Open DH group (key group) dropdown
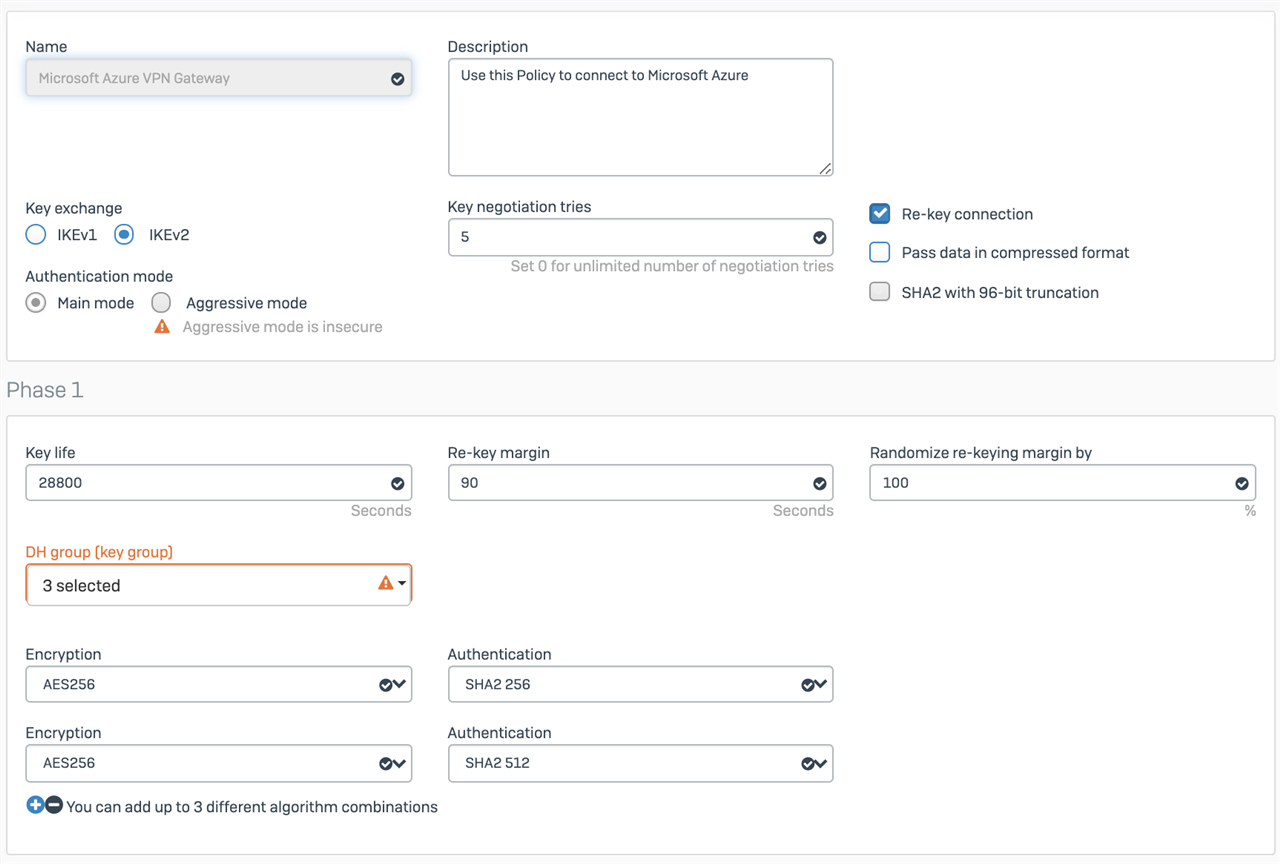1280x864 pixels. [219, 585]
